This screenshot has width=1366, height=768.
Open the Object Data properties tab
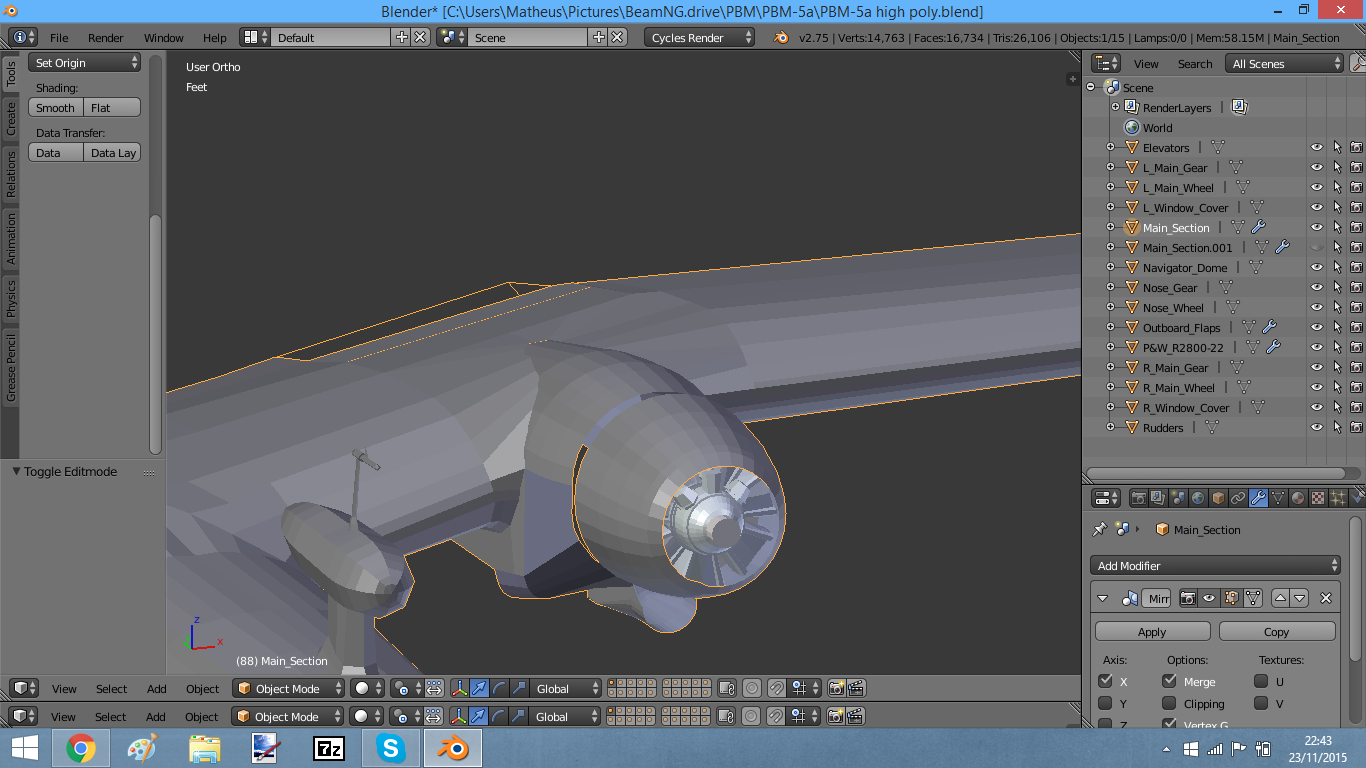pos(1278,498)
